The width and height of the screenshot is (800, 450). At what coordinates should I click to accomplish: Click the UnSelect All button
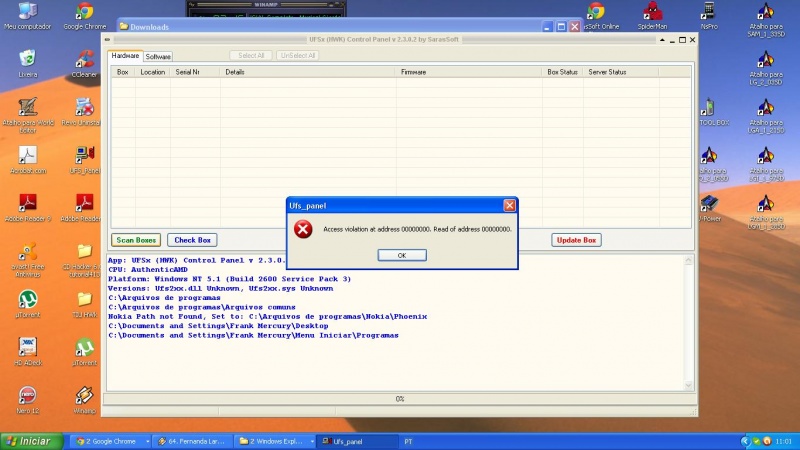pyautogui.click(x=298, y=55)
